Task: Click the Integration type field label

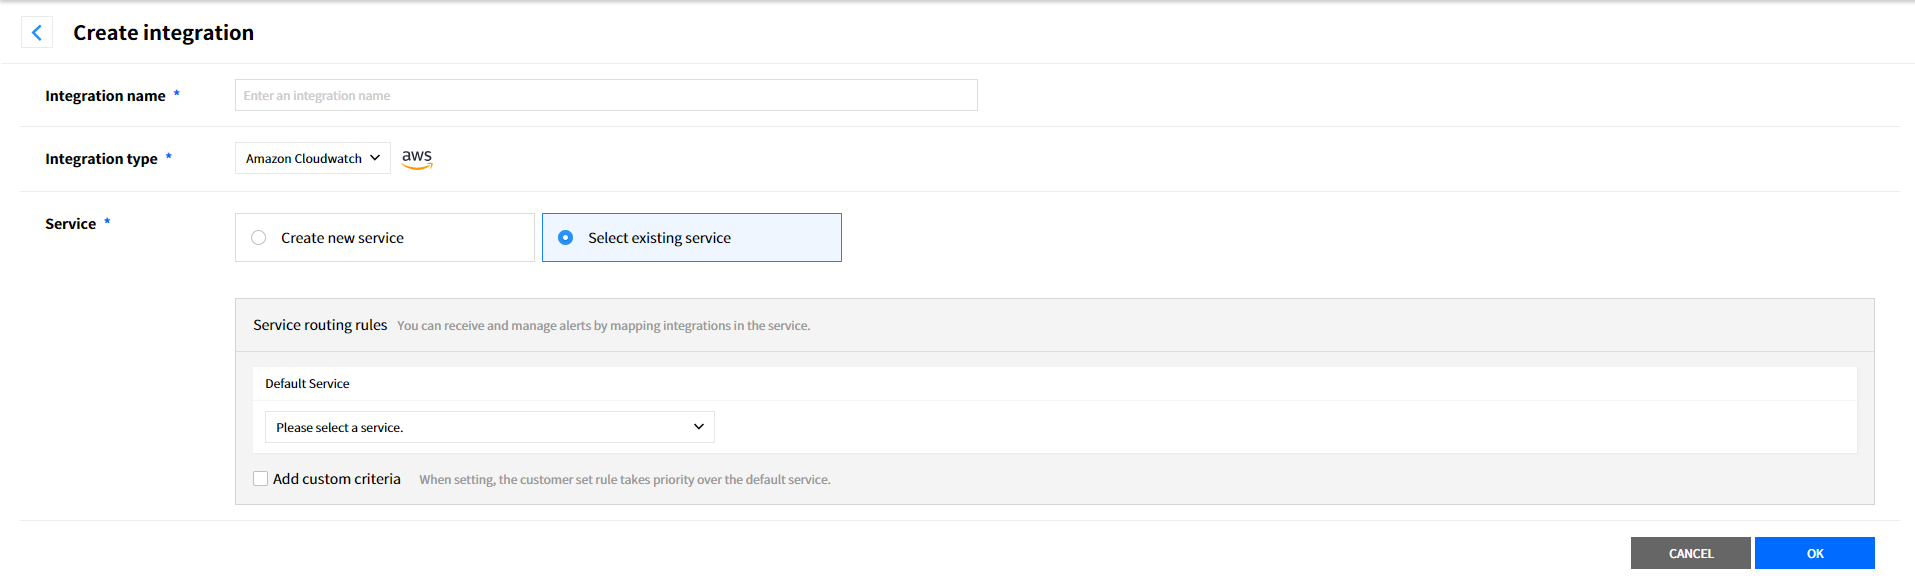Action: (x=101, y=159)
